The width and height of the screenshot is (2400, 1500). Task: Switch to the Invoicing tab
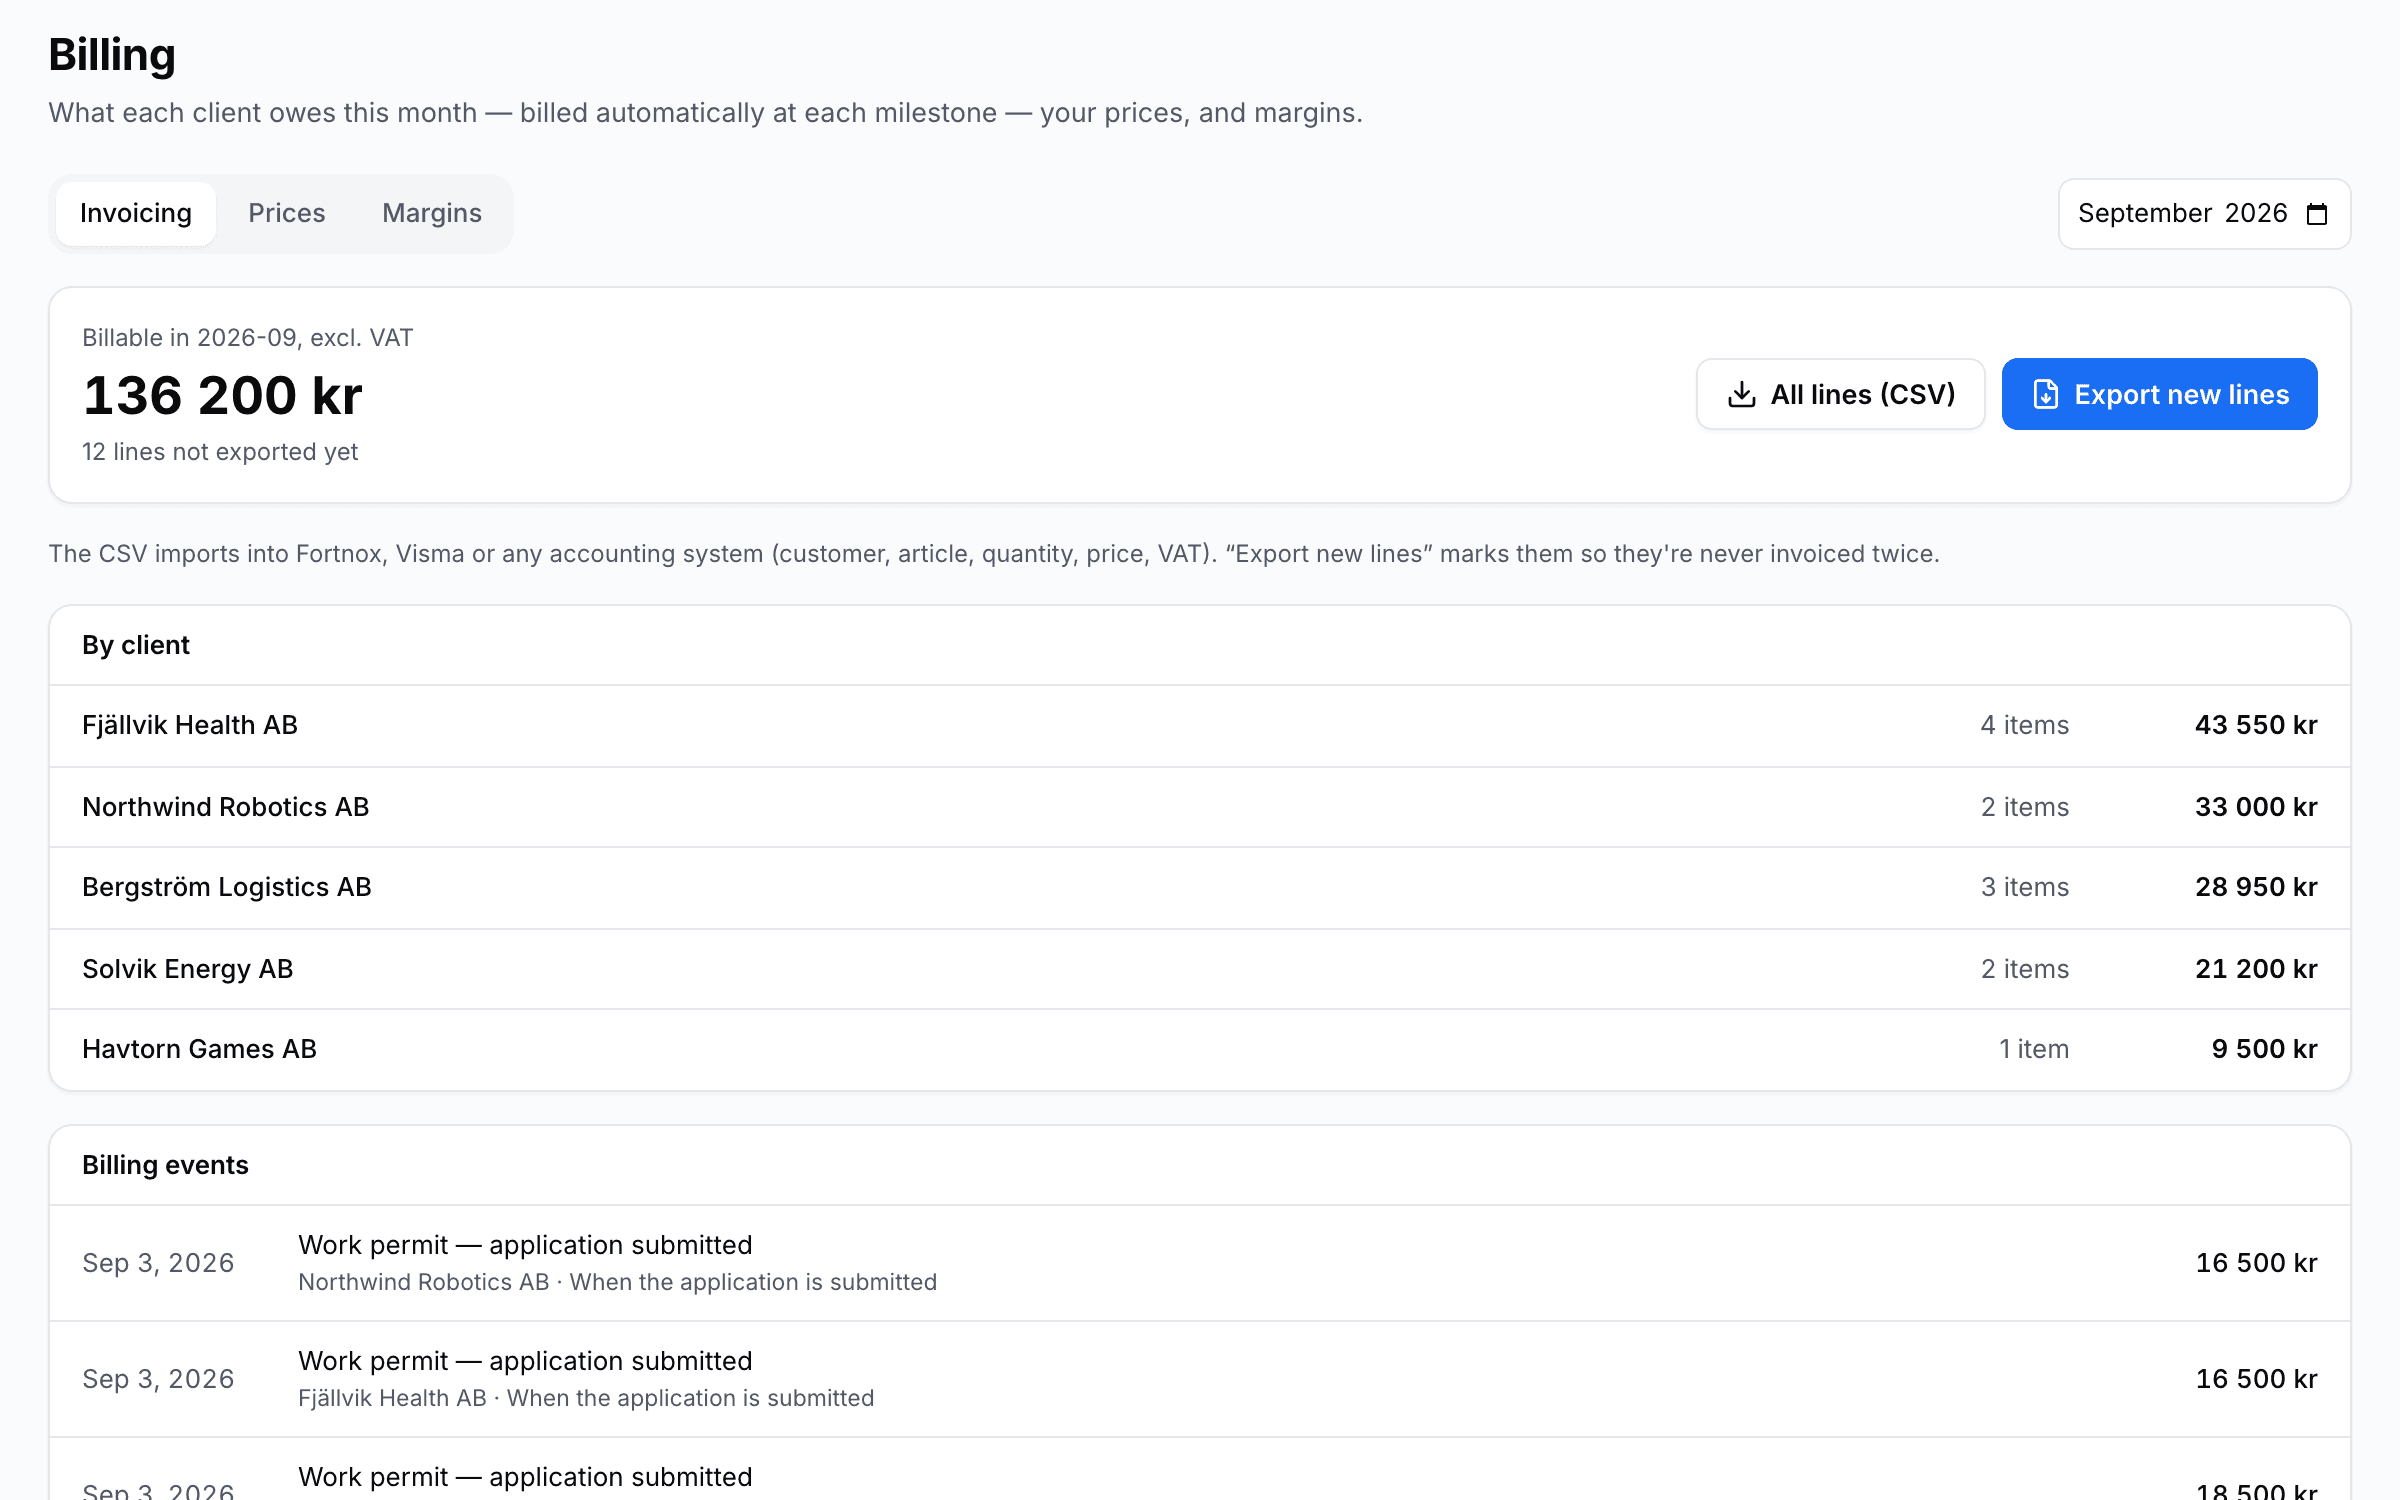pyautogui.click(x=136, y=213)
